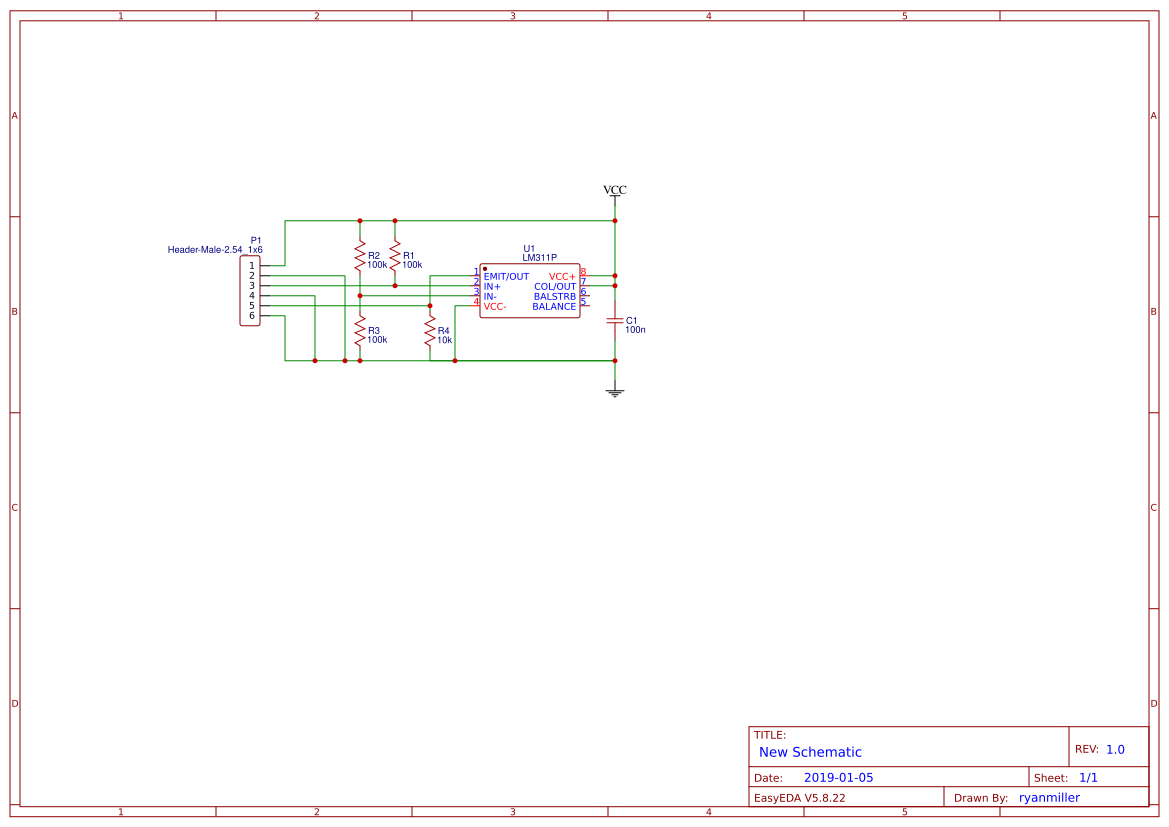The height and width of the screenshot is (827, 1169).
Task: Click the ryanmiller author name
Action: coord(1049,798)
